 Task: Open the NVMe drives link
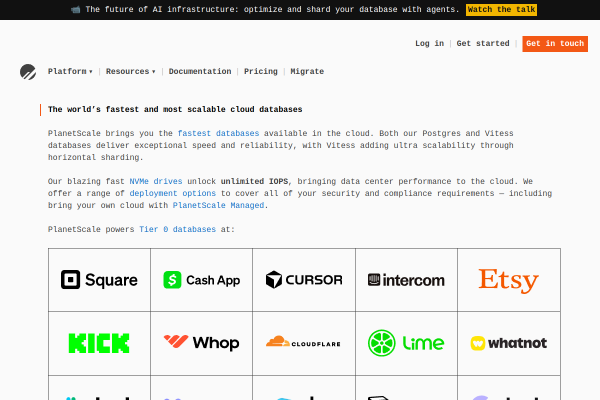pos(156,181)
